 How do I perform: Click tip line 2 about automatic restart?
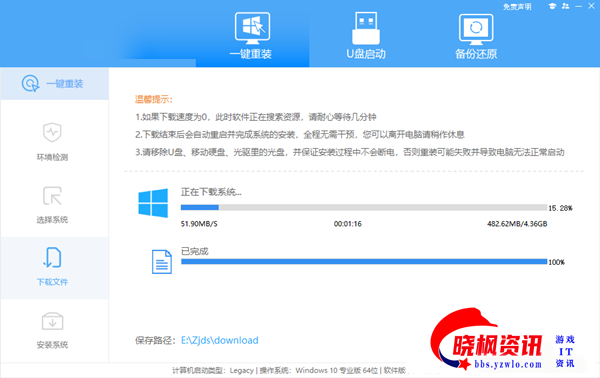pos(300,135)
